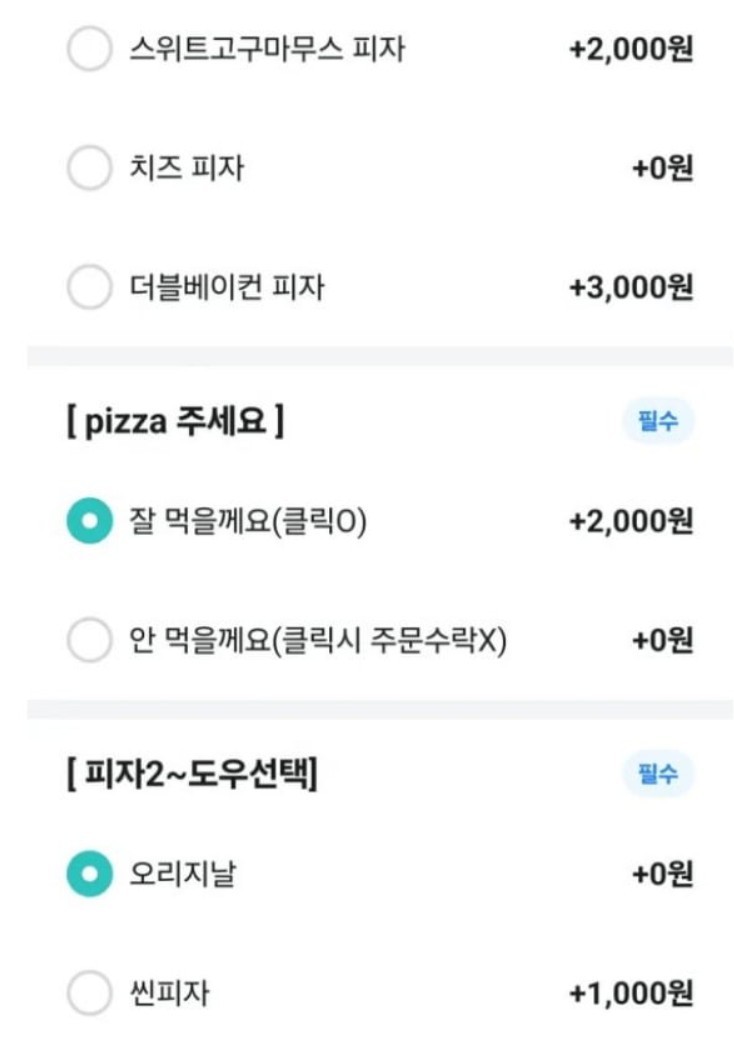Select the 안 먹을께요 radio button
This screenshot has width=734, height=1063.
coord(89,639)
